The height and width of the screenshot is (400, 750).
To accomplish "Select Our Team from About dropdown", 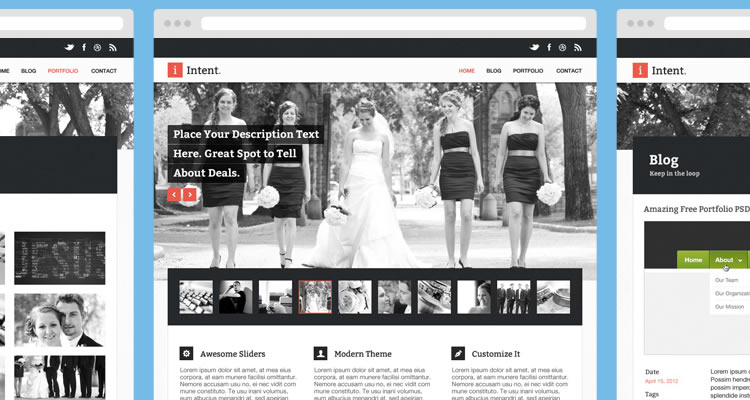I will [x=727, y=280].
